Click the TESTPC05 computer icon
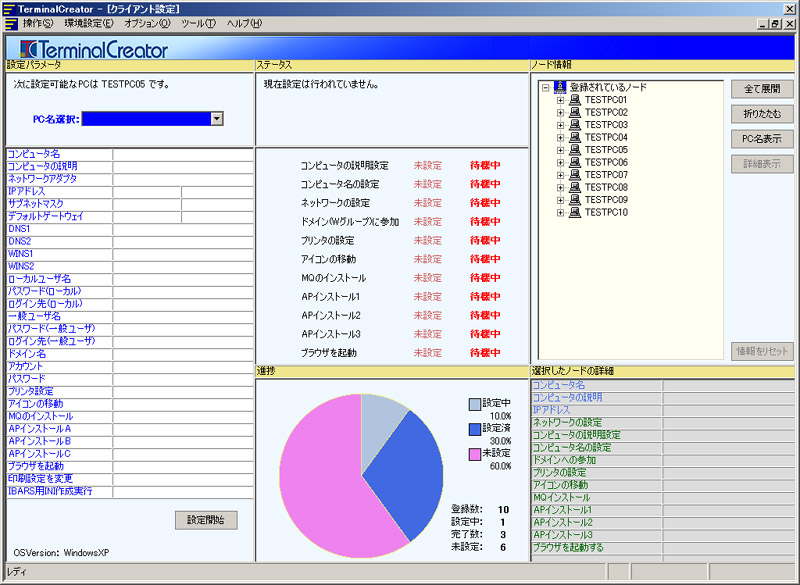This screenshot has height=585, width=800. (x=575, y=150)
